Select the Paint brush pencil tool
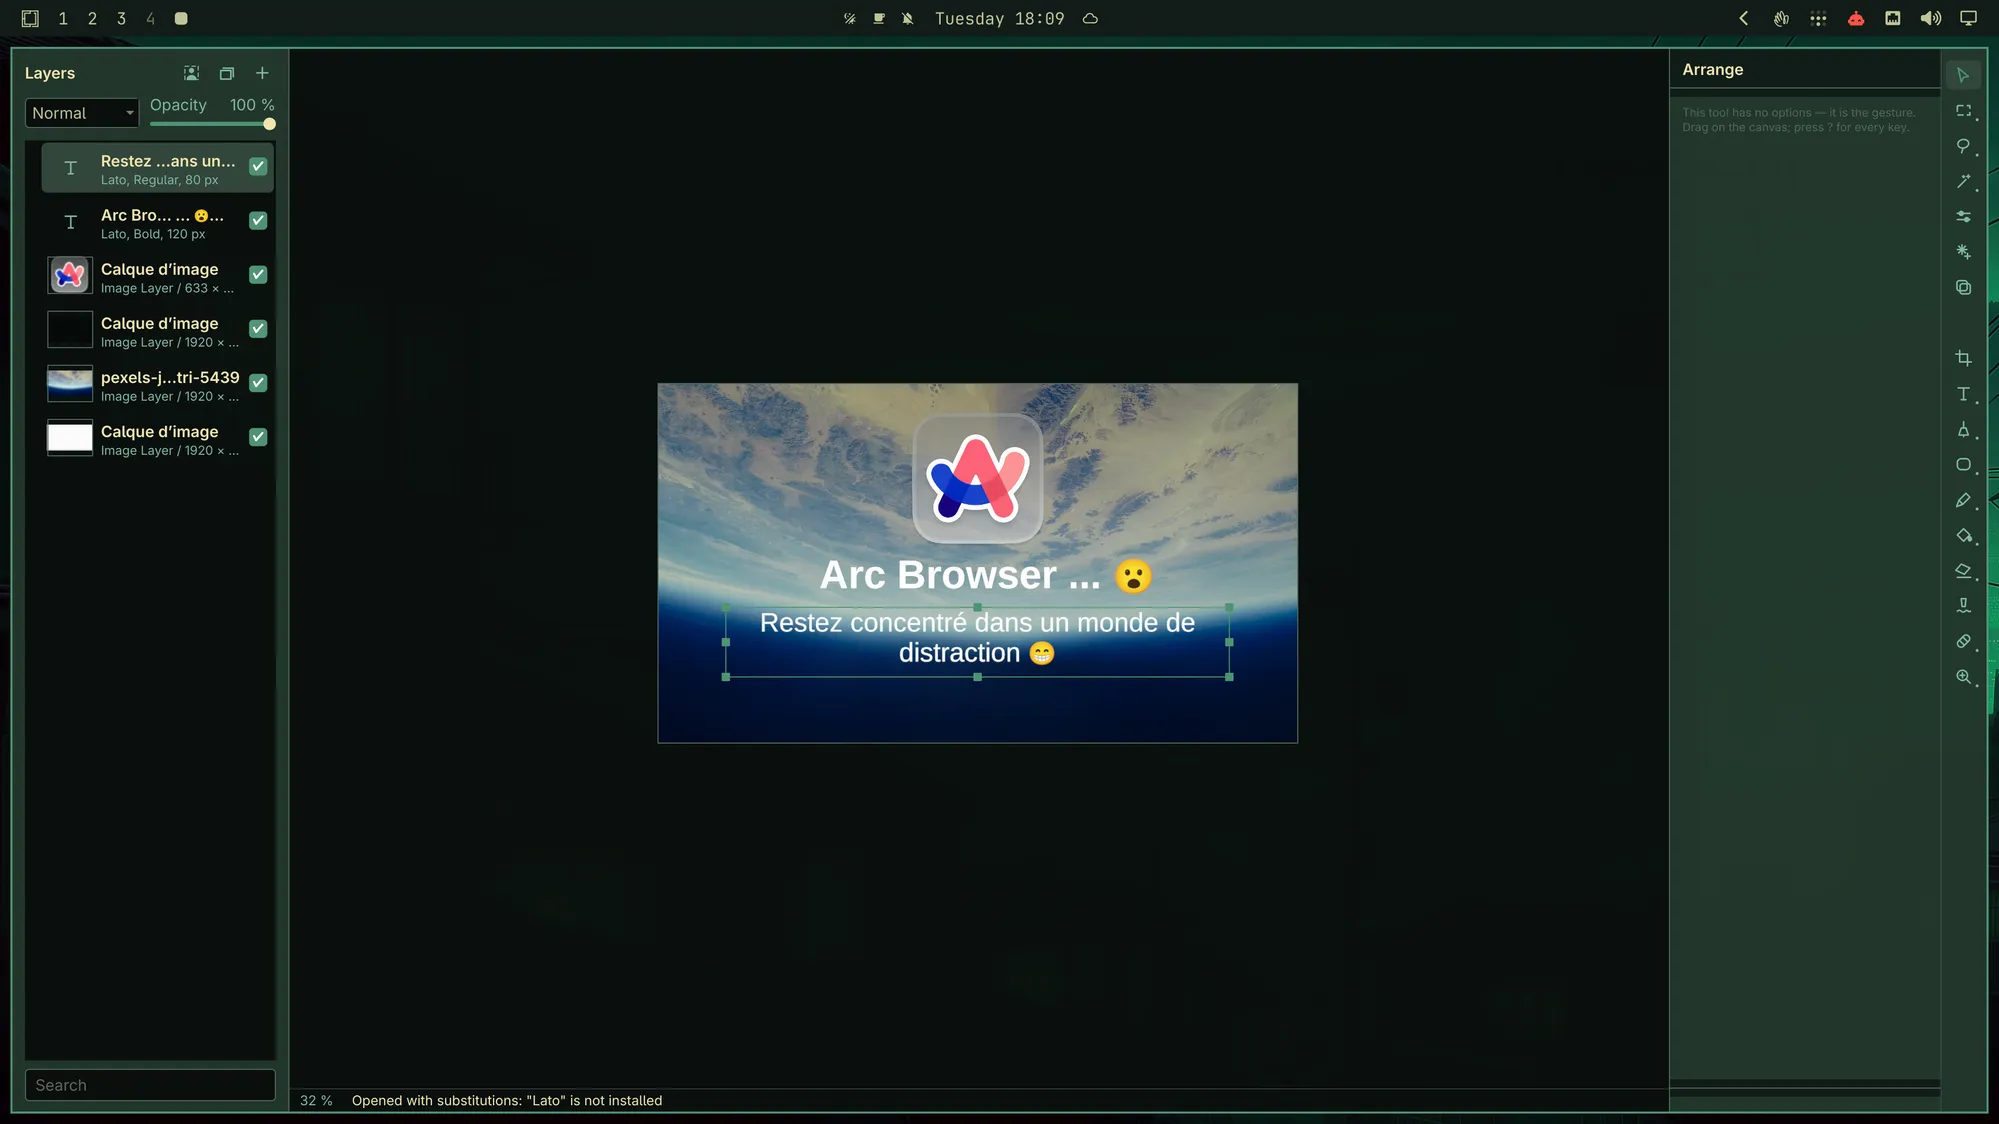 coord(1963,500)
